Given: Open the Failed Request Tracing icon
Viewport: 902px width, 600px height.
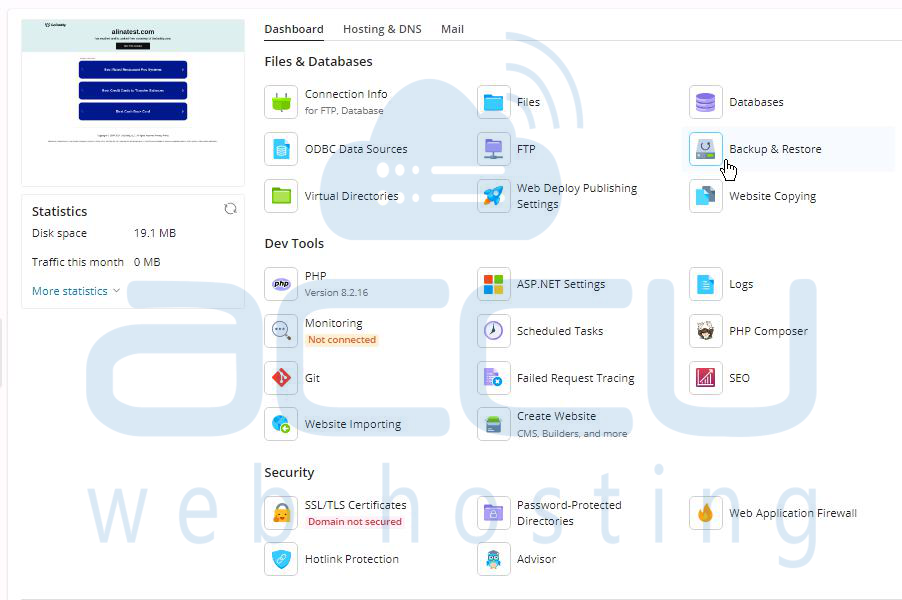Looking at the screenshot, I should pyautogui.click(x=494, y=378).
